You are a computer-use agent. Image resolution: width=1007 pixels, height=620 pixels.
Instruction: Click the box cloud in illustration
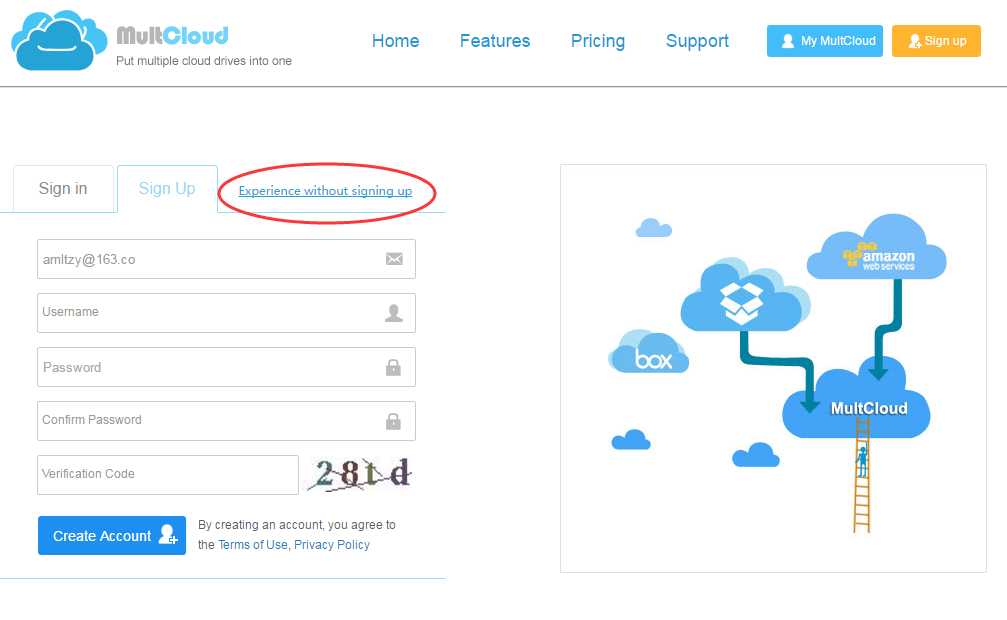point(649,352)
